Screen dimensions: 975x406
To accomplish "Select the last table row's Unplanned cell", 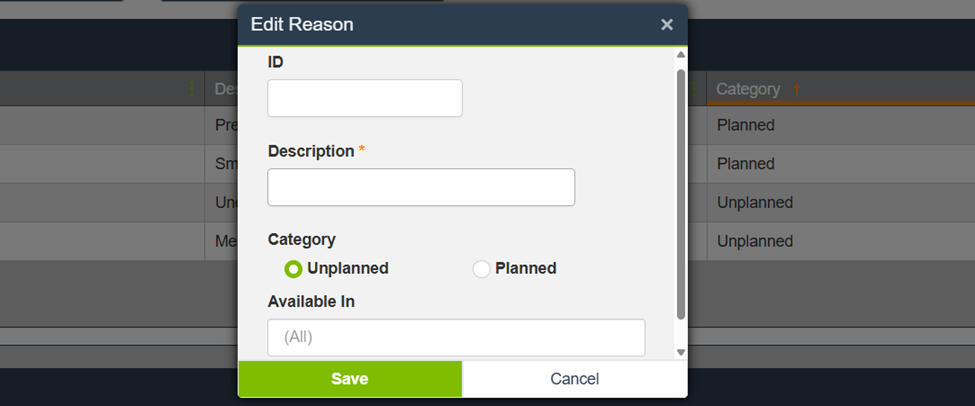I will (754, 241).
